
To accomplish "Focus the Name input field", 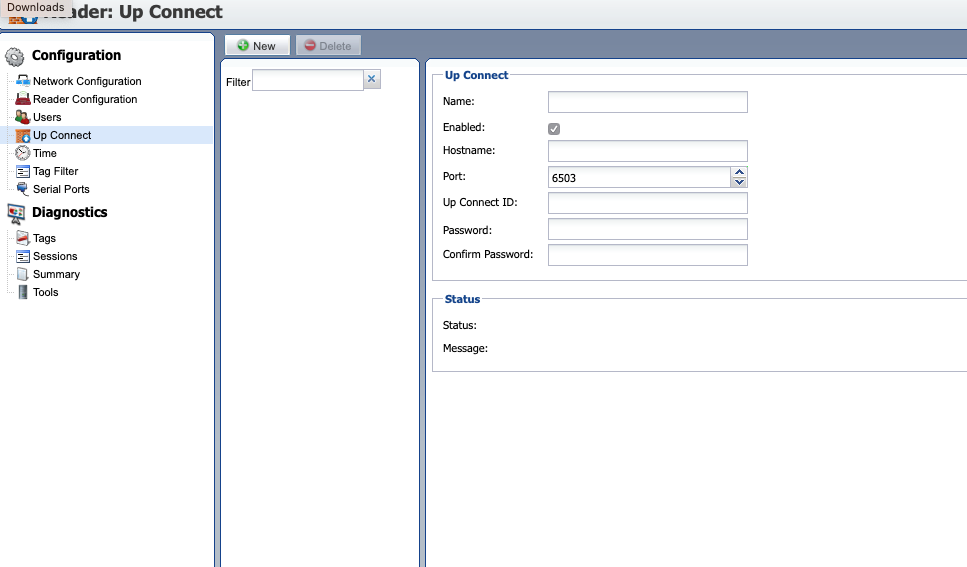I will pos(648,102).
